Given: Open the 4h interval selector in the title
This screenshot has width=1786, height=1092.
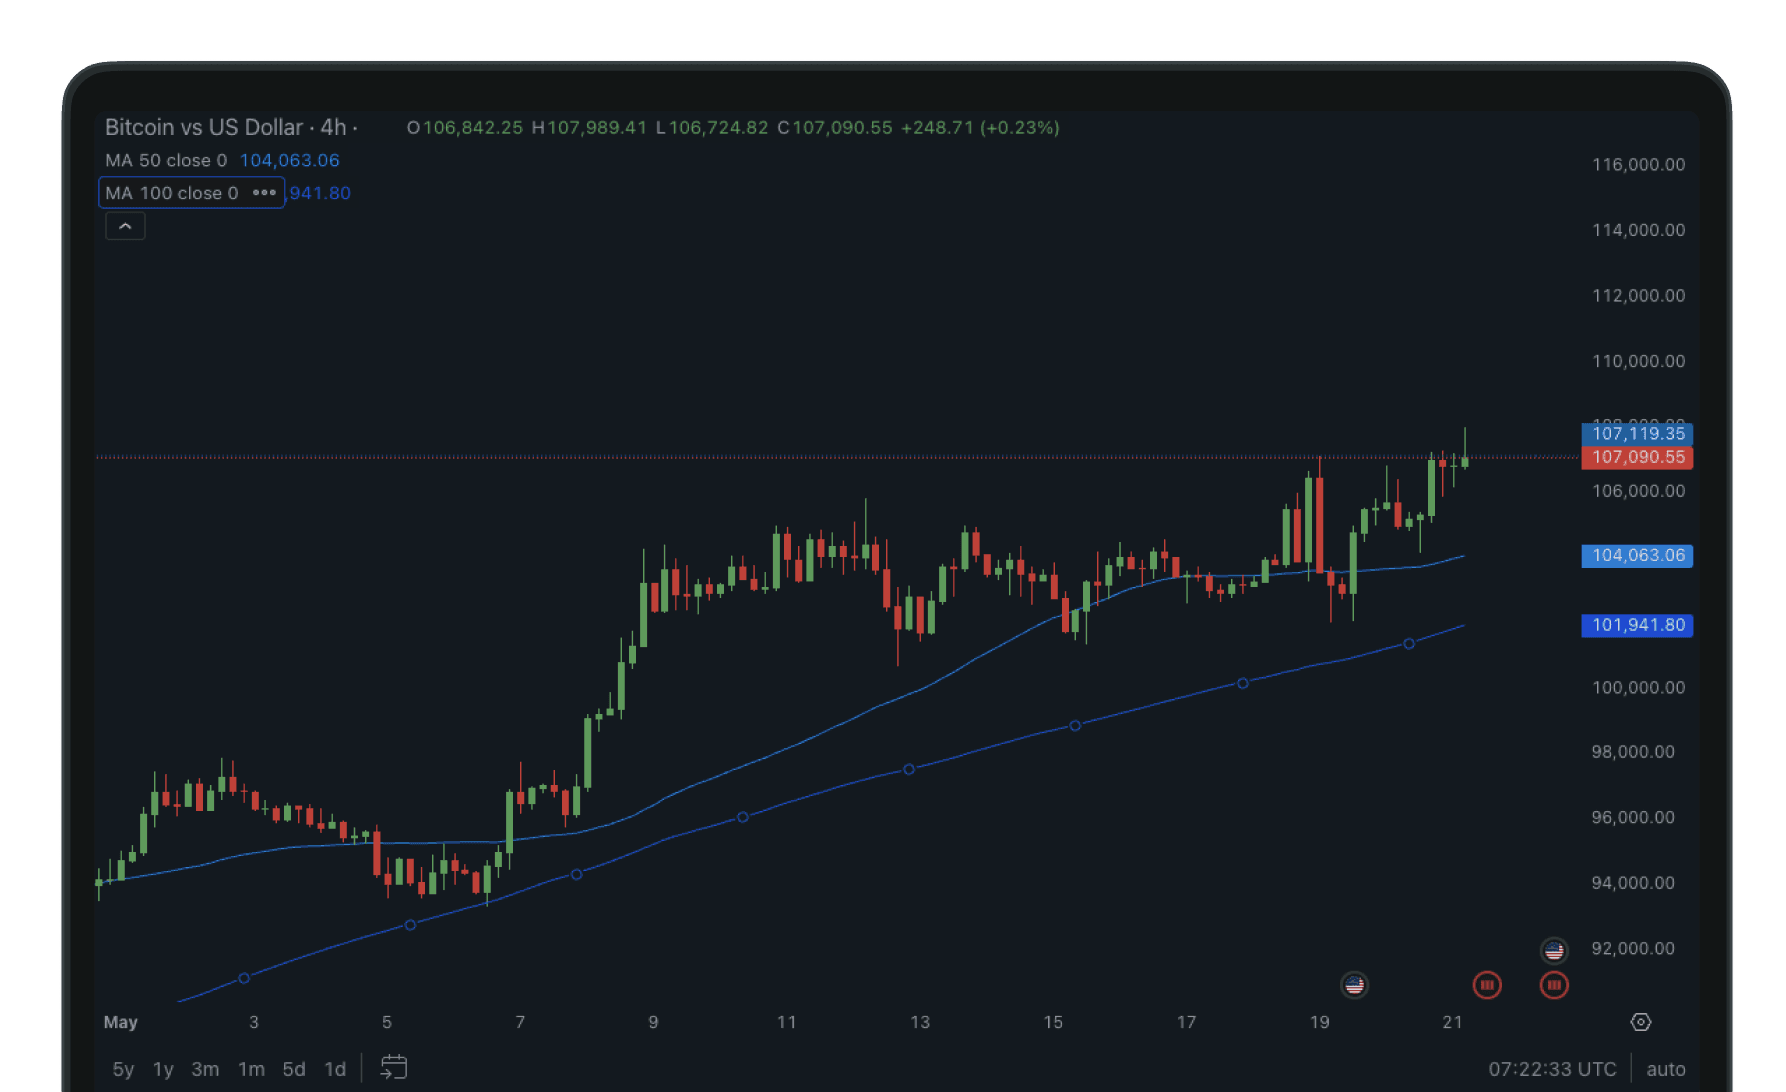Looking at the screenshot, I should tap(334, 127).
